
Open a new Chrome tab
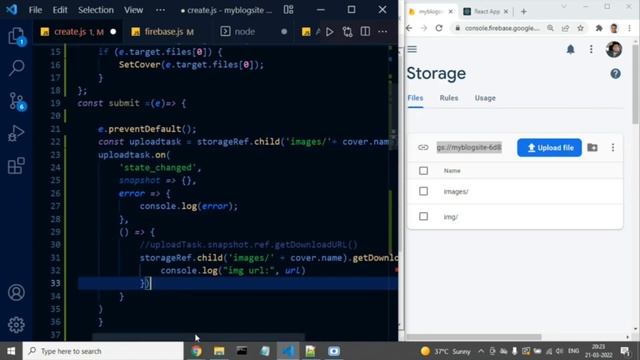pos(524,11)
